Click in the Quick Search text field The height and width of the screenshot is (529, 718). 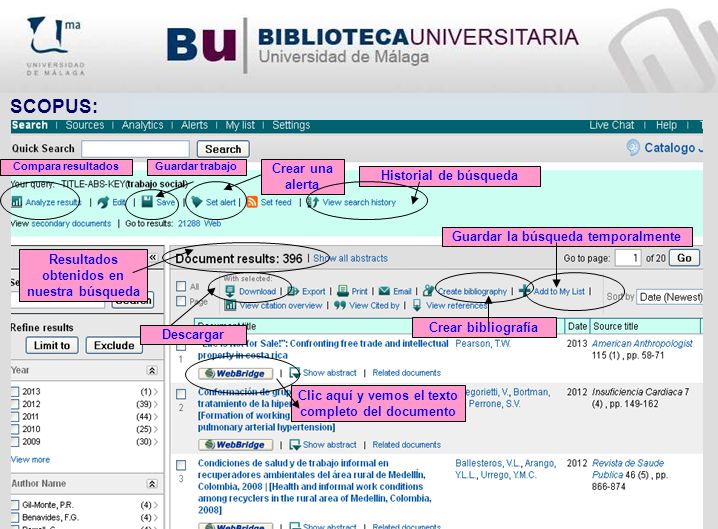click(135, 149)
